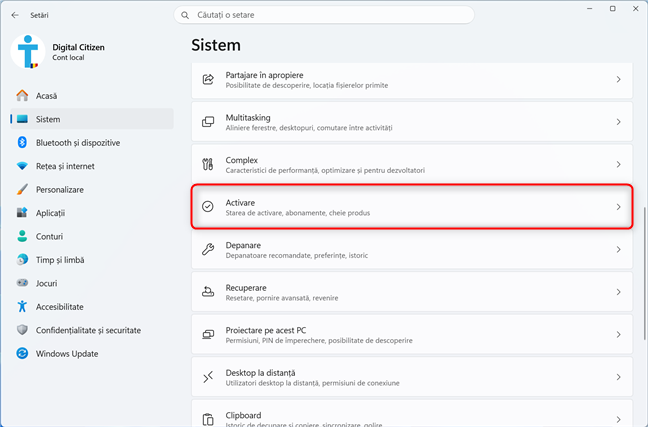Screen dimensions: 648x427
Task: Expand Partajare în apropiere chevron
Action: [x=619, y=79]
